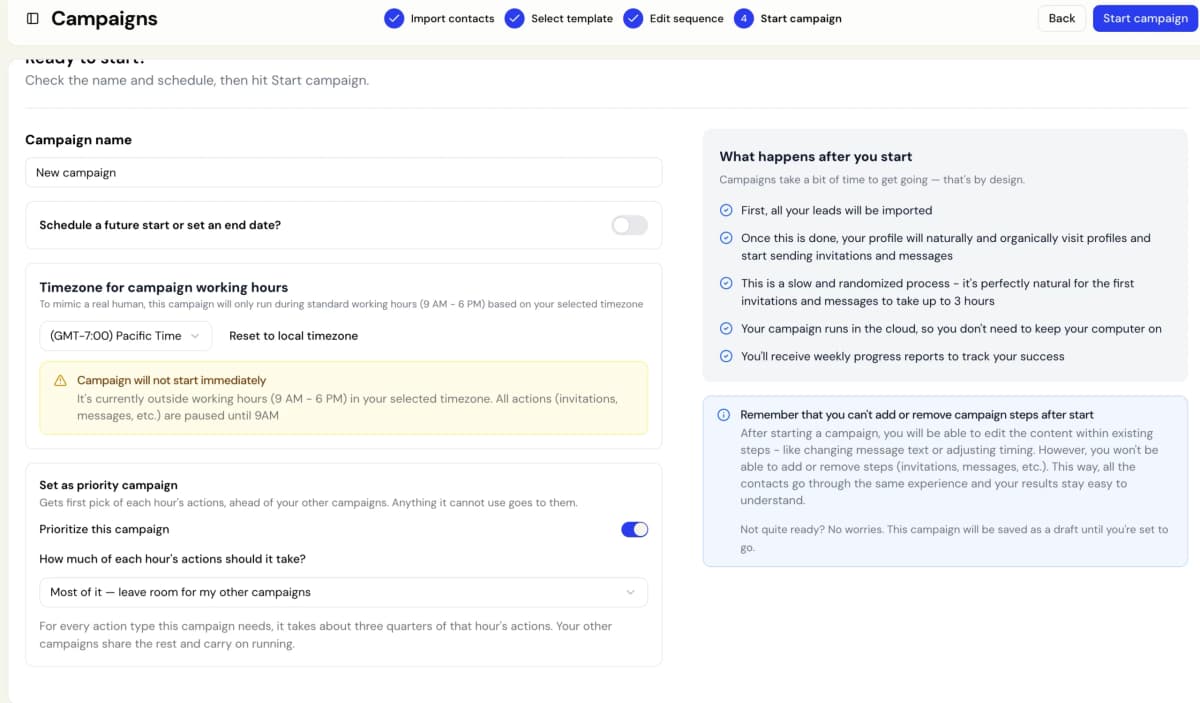Click the Campaigns page title
Screen dimensions: 1200x703
click(104, 18)
